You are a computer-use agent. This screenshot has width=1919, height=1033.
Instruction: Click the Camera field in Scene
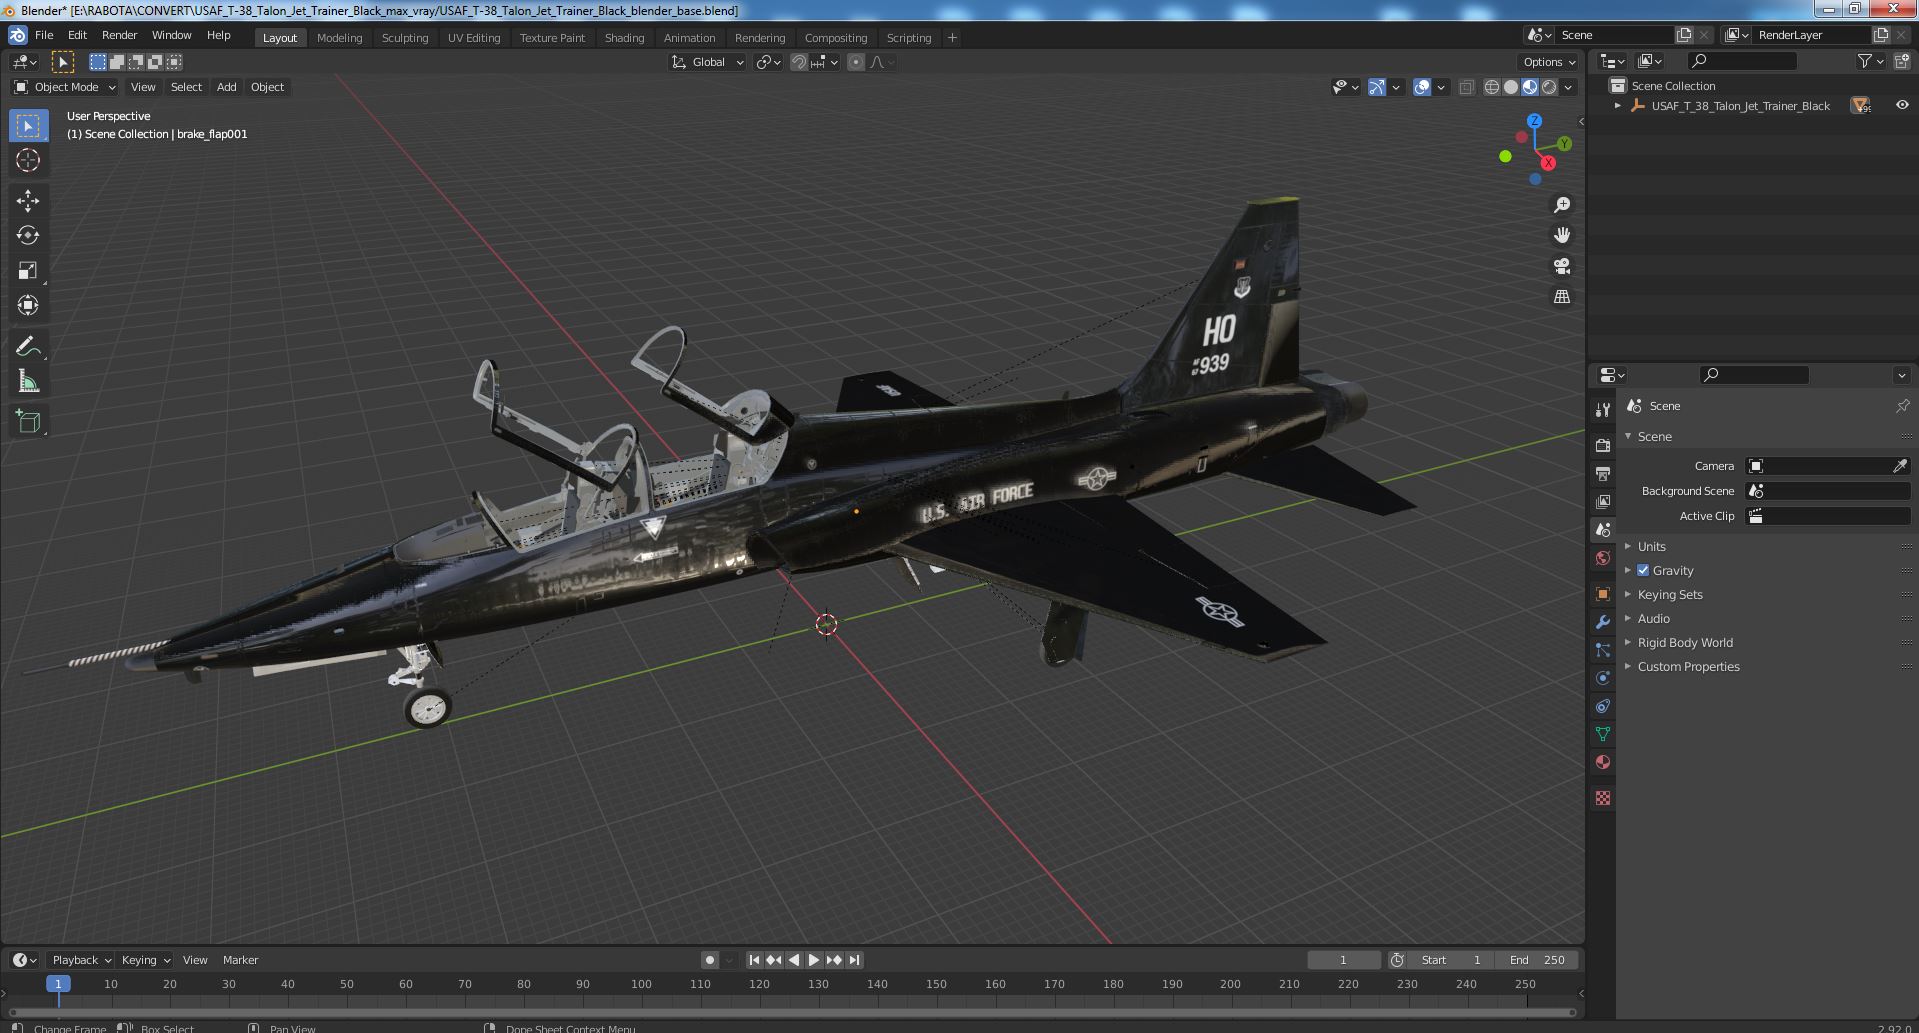pyautogui.click(x=1818, y=466)
